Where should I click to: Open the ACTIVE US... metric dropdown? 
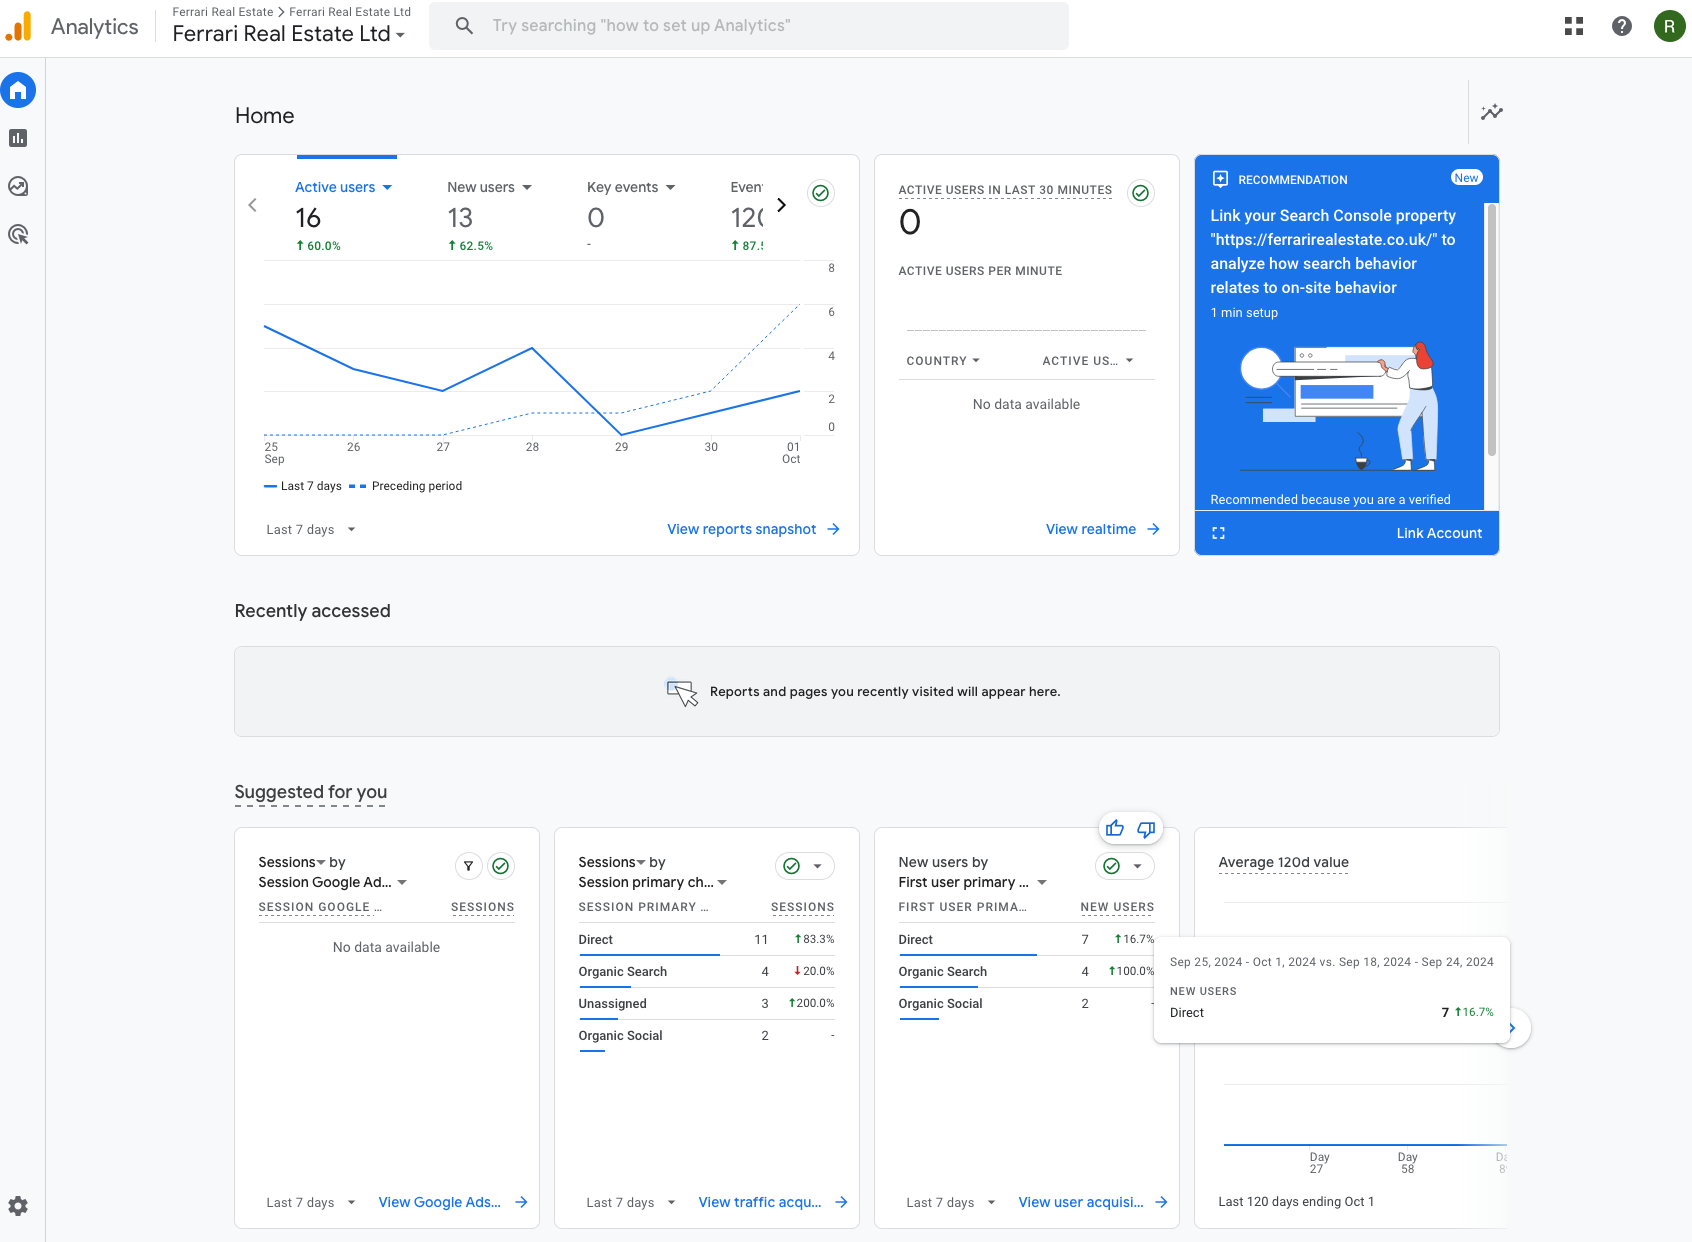click(x=1088, y=361)
